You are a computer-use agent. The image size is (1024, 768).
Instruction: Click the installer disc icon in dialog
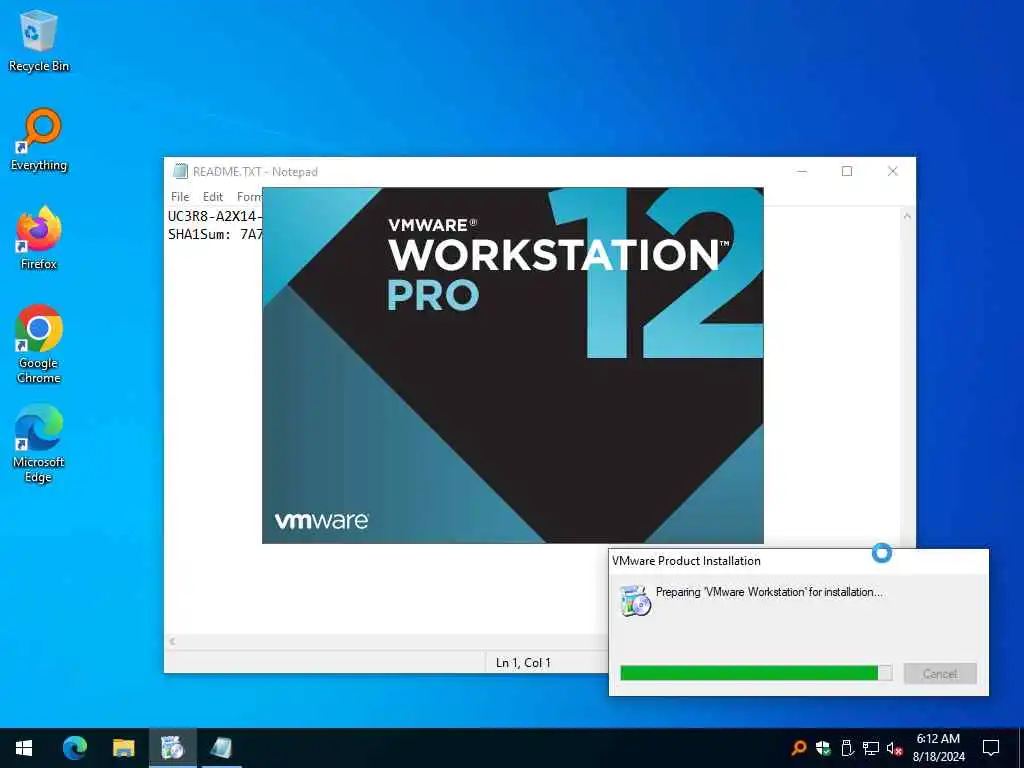pos(635,600)
